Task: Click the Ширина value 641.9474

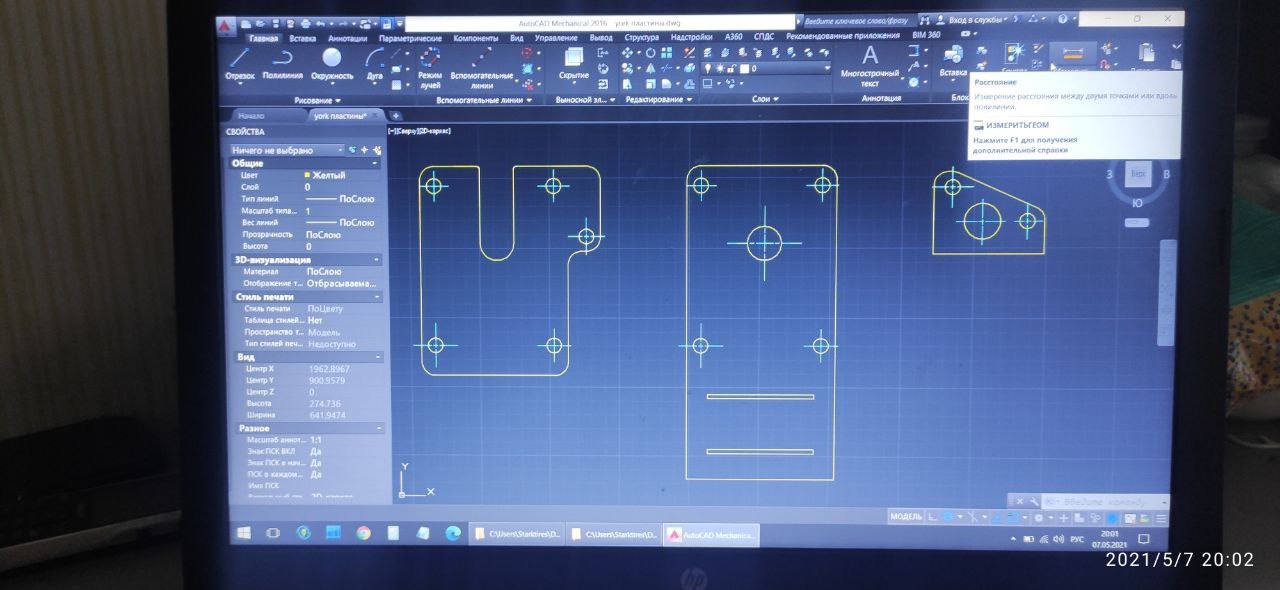Action: coord(329,415)
